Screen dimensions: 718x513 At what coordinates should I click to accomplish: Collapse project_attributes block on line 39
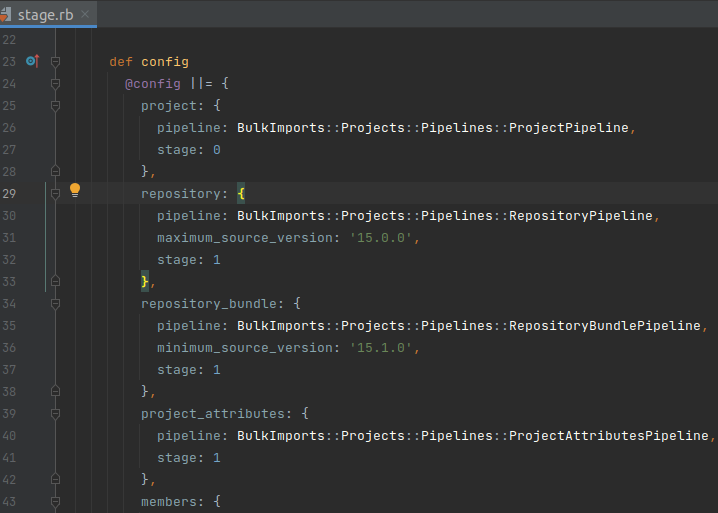point(56,414)
